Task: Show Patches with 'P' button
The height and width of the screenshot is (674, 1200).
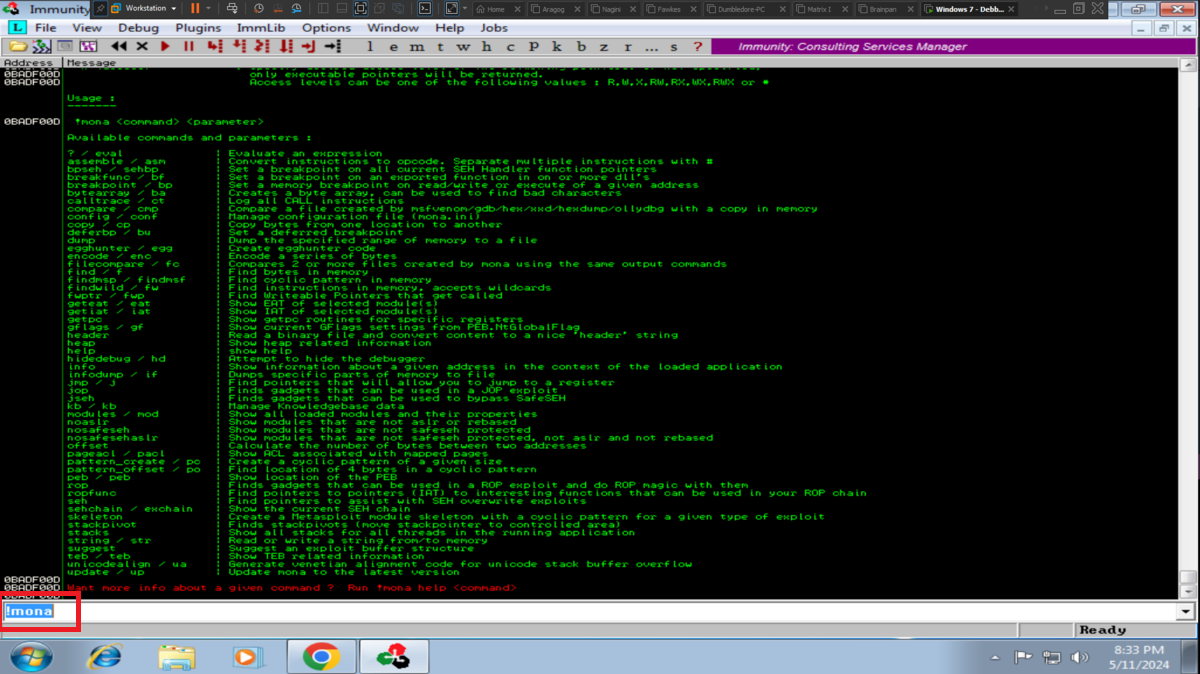Action: tap(534, 46)
